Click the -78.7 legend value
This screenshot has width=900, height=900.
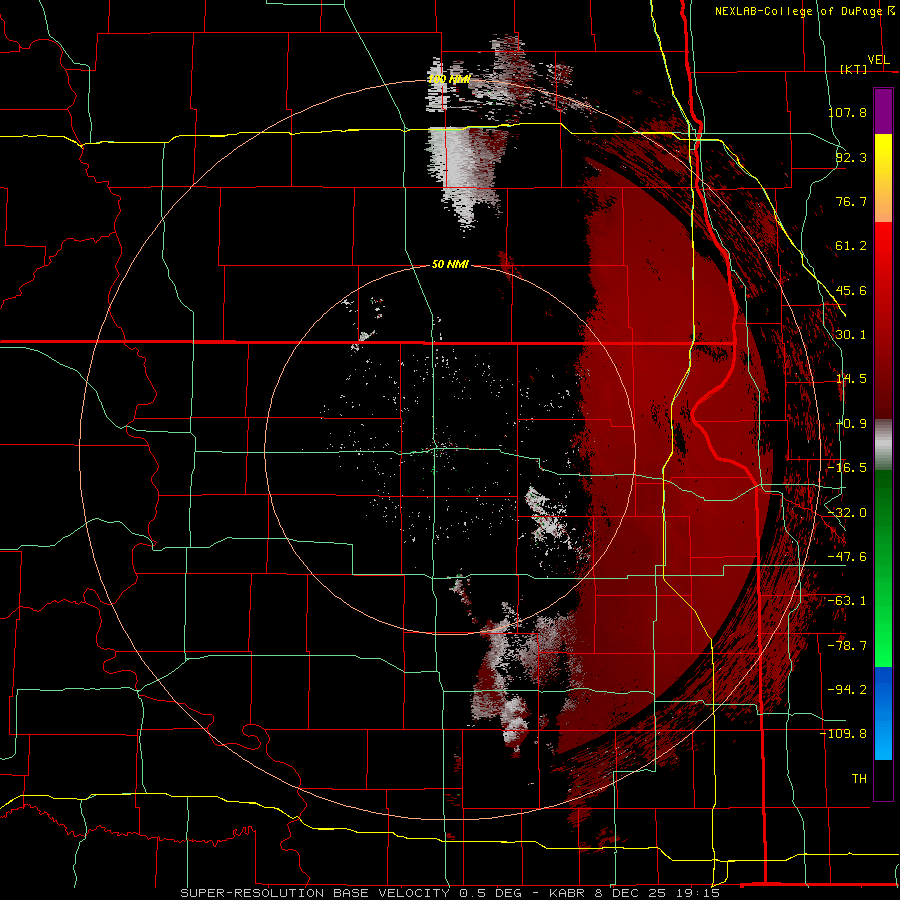[847, 646]
